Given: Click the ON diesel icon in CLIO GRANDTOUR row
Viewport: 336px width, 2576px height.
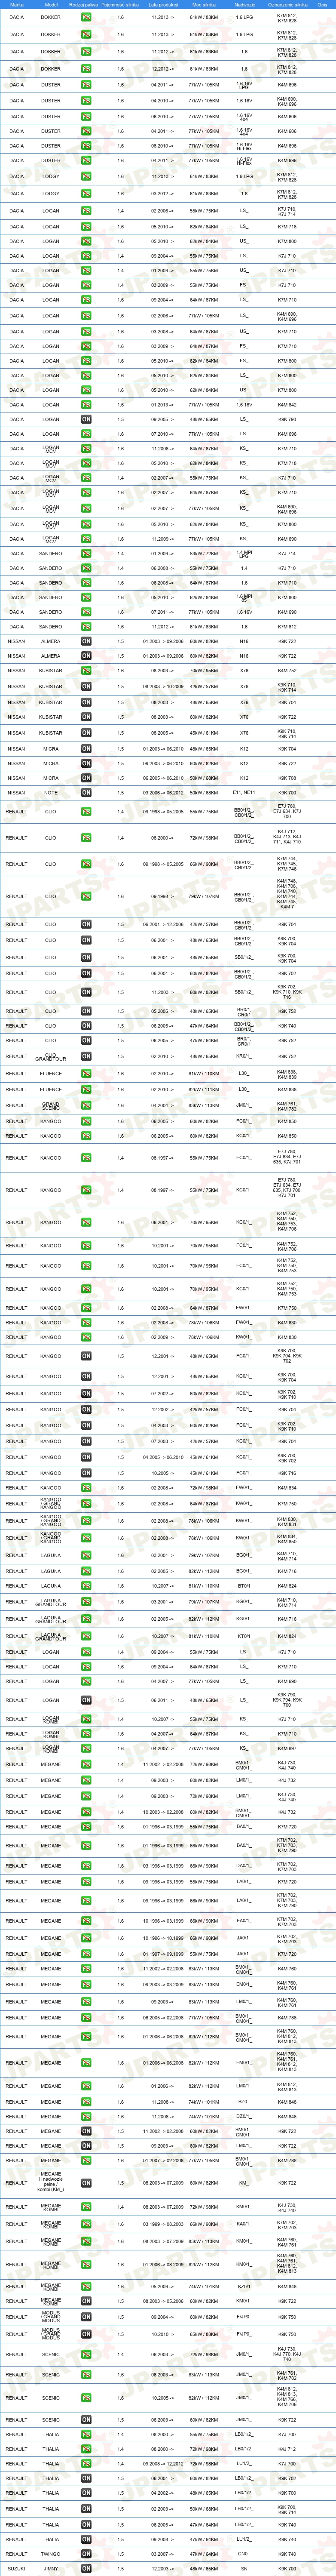Looking at the screenshot, I should [x=86, y=1056].
